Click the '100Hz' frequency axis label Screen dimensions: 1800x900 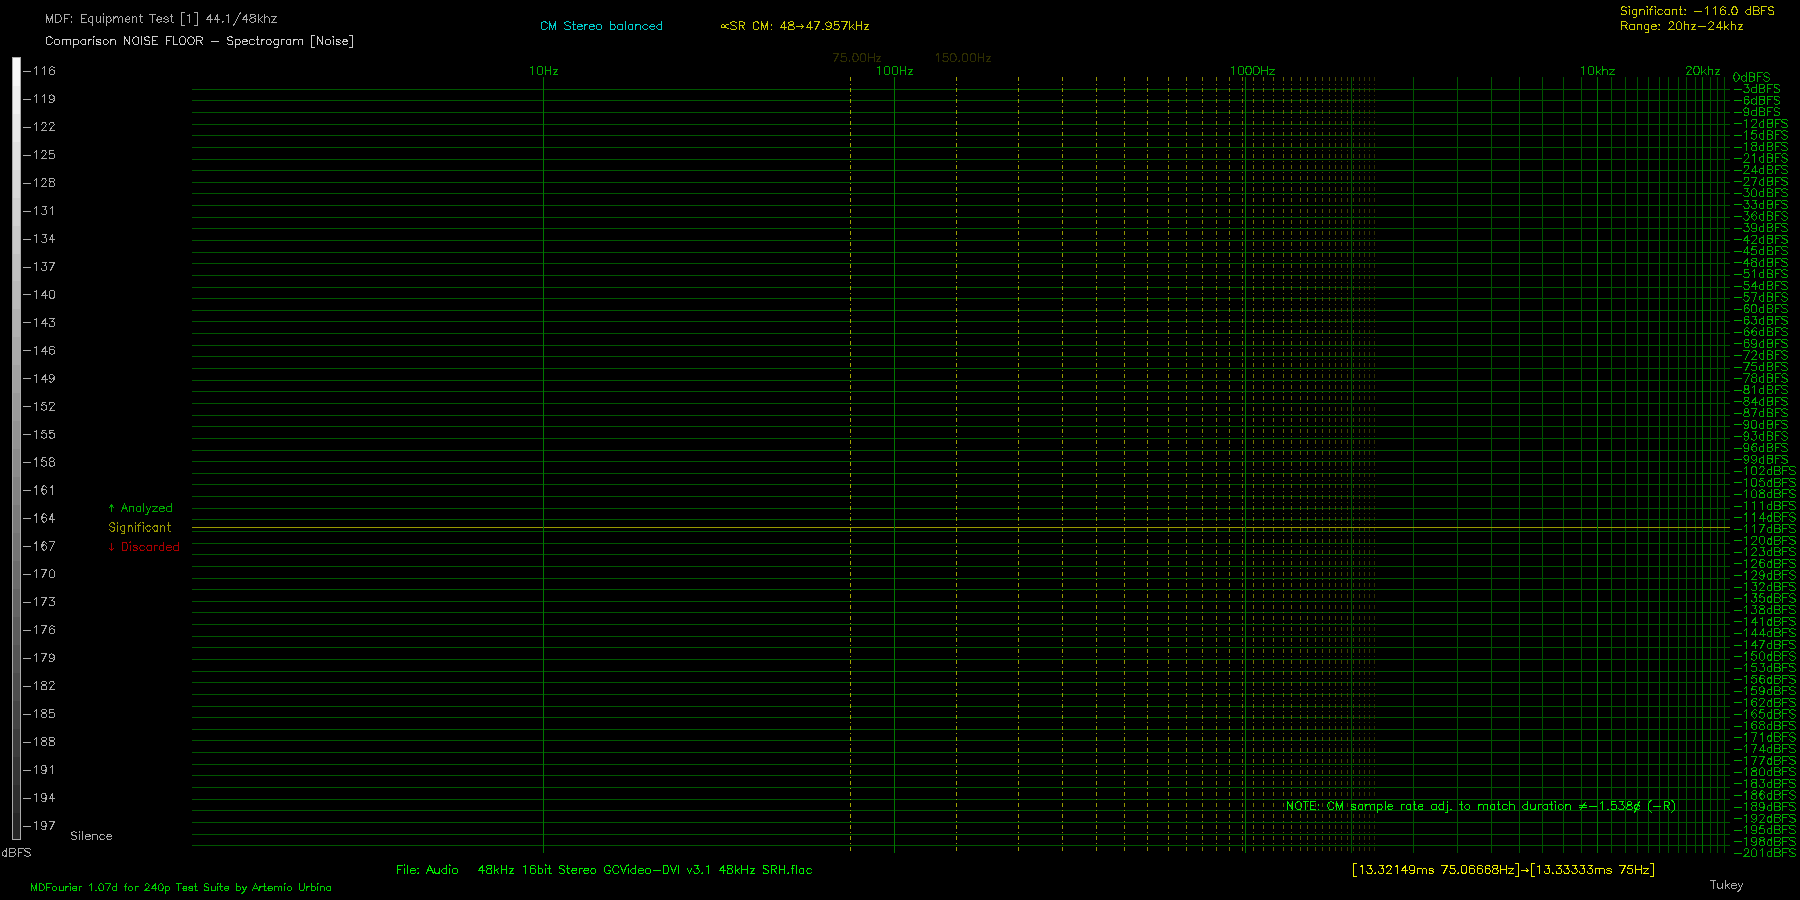[x=894, y=71]
